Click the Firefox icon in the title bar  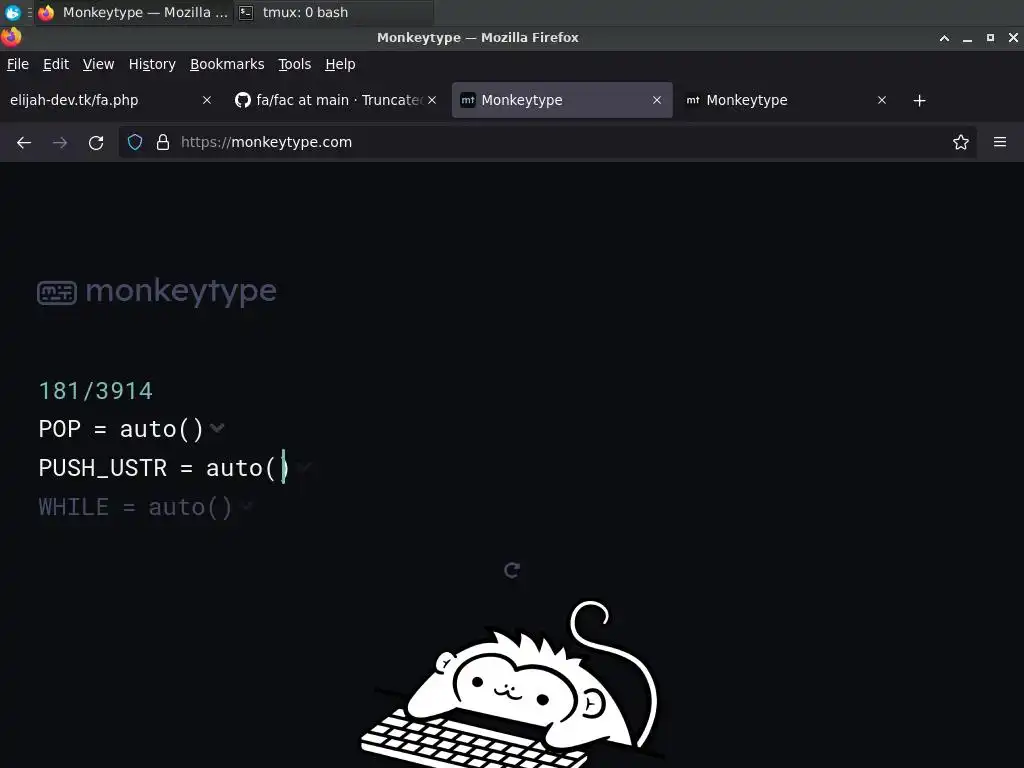pos(11,37)
